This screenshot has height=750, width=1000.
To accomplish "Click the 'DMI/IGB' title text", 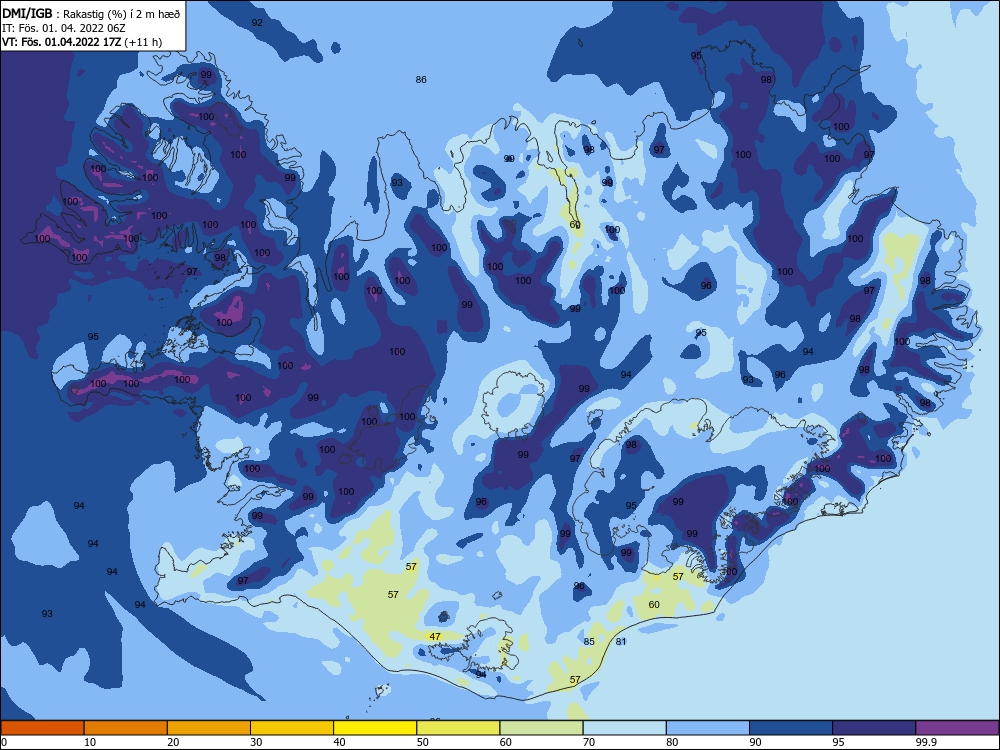I will pyautogui.click(x=27, y=14).
